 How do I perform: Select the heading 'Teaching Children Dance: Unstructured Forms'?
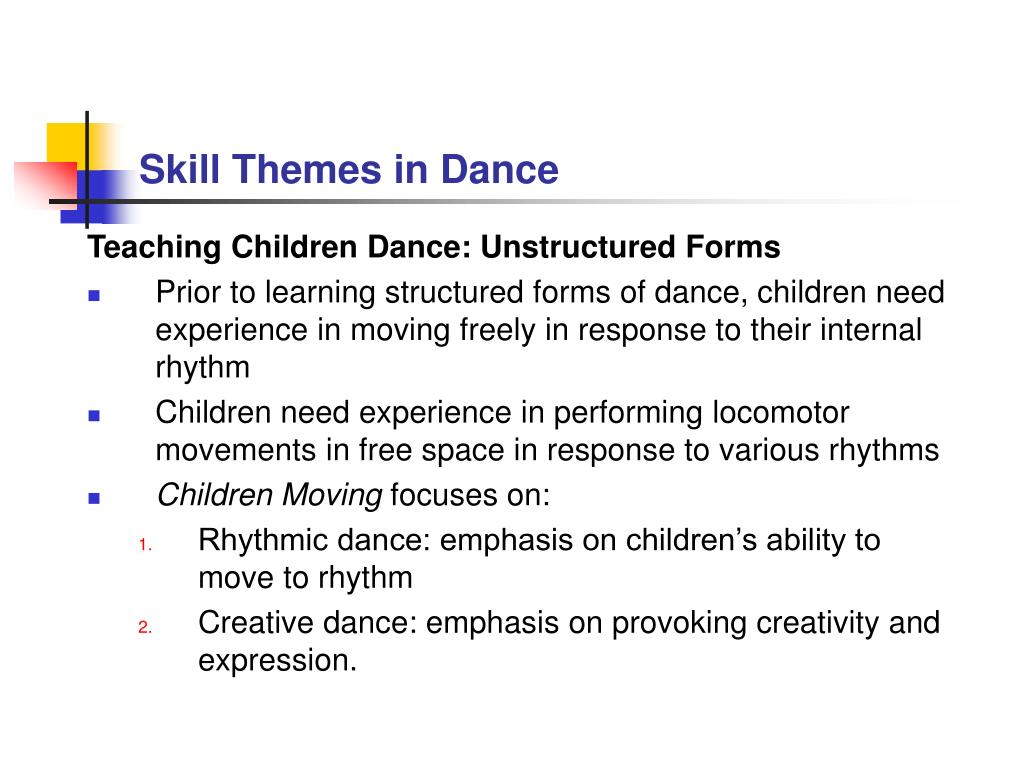click(434, 248)
